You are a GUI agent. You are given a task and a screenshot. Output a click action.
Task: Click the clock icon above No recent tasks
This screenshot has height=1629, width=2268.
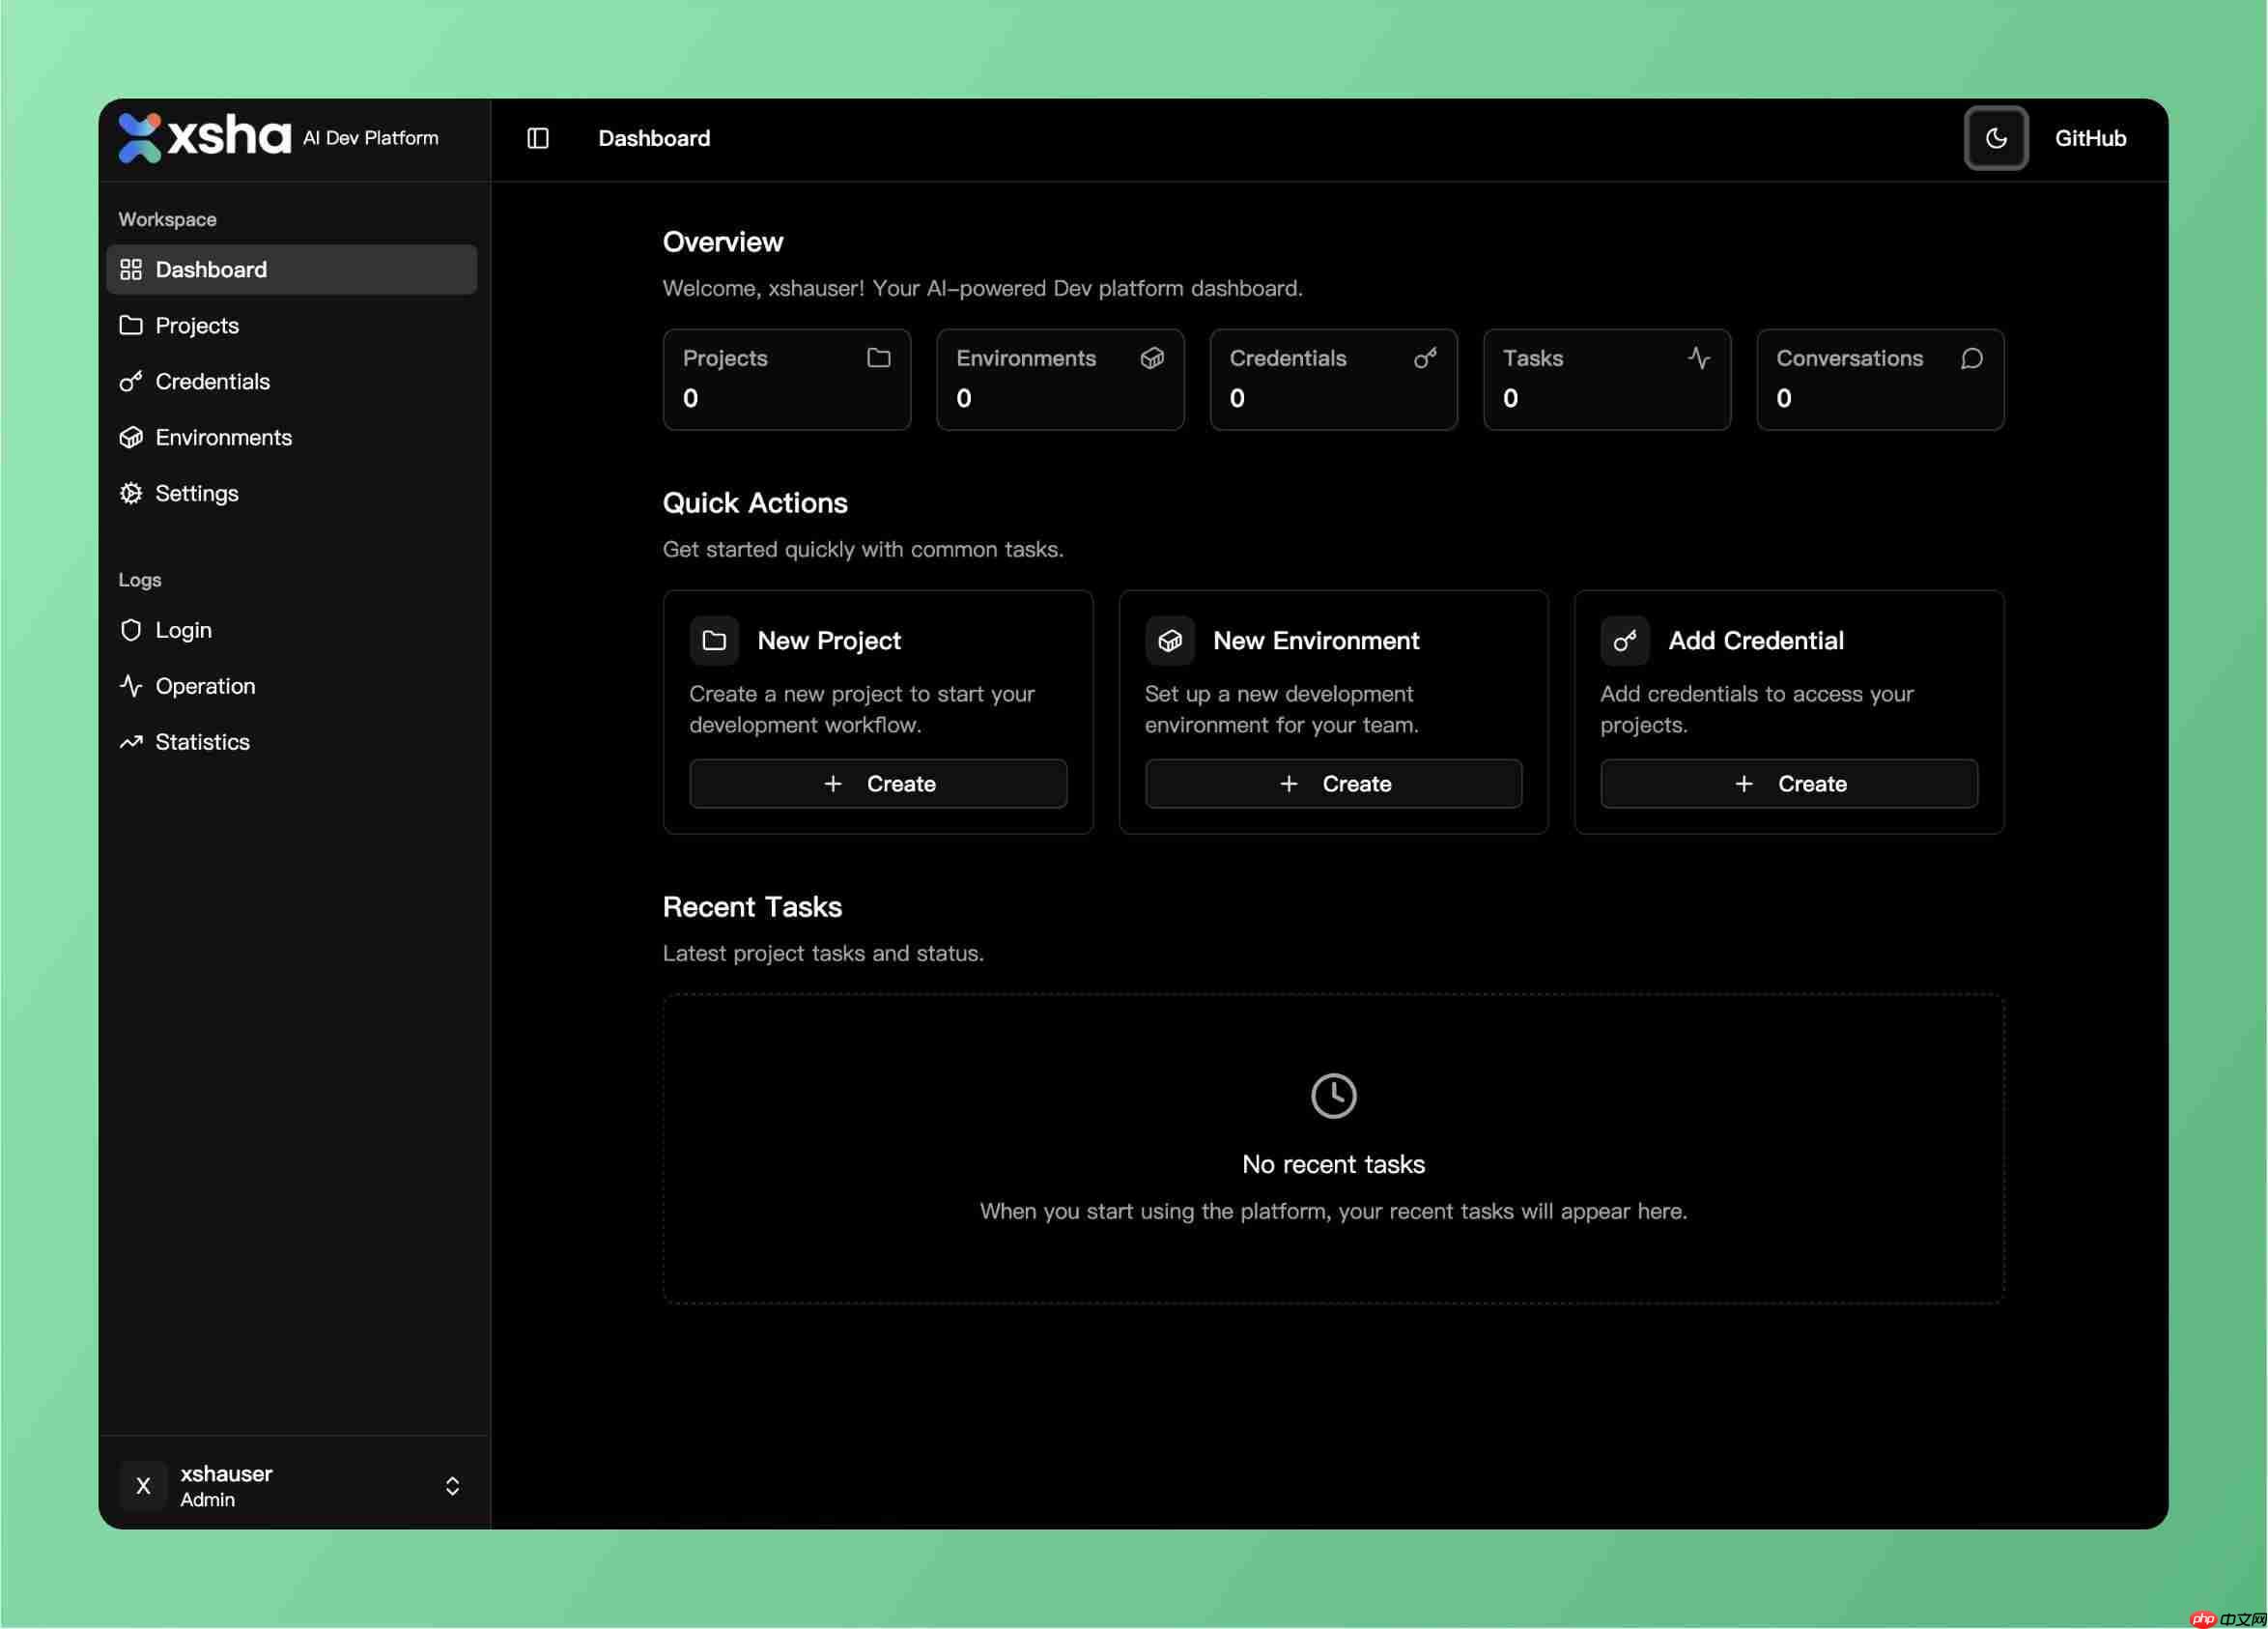pyautogui.click(x=1333, y=1095)
